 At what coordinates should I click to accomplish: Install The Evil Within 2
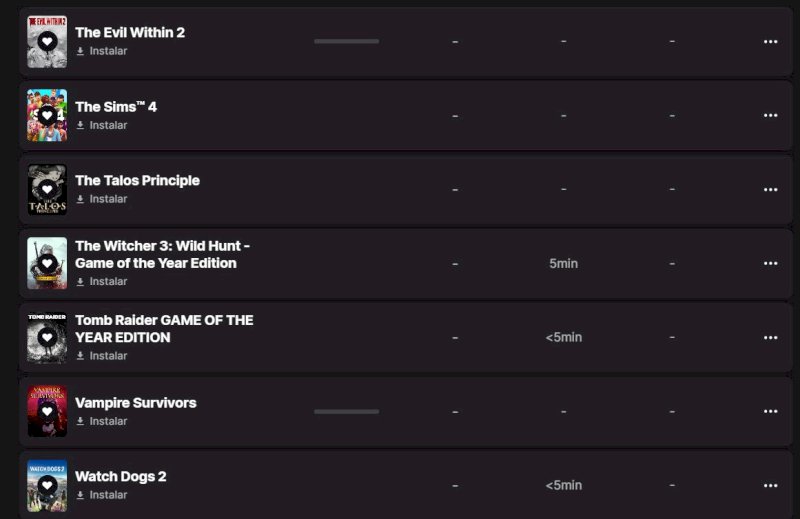[107, 51]
